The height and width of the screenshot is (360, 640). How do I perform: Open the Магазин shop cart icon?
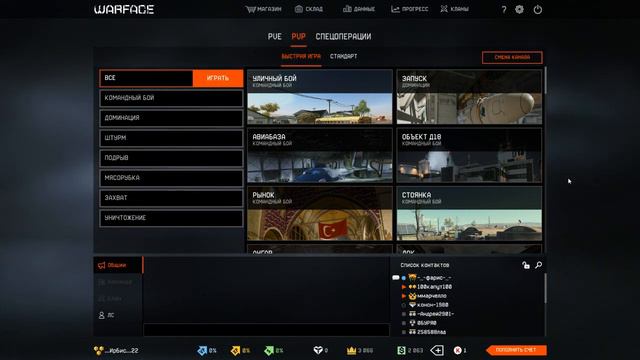coord(250,9)
